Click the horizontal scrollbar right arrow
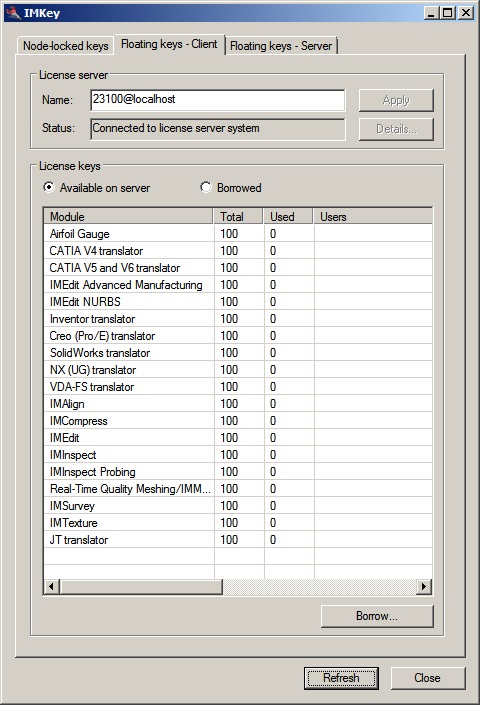 tap(424, 586)
